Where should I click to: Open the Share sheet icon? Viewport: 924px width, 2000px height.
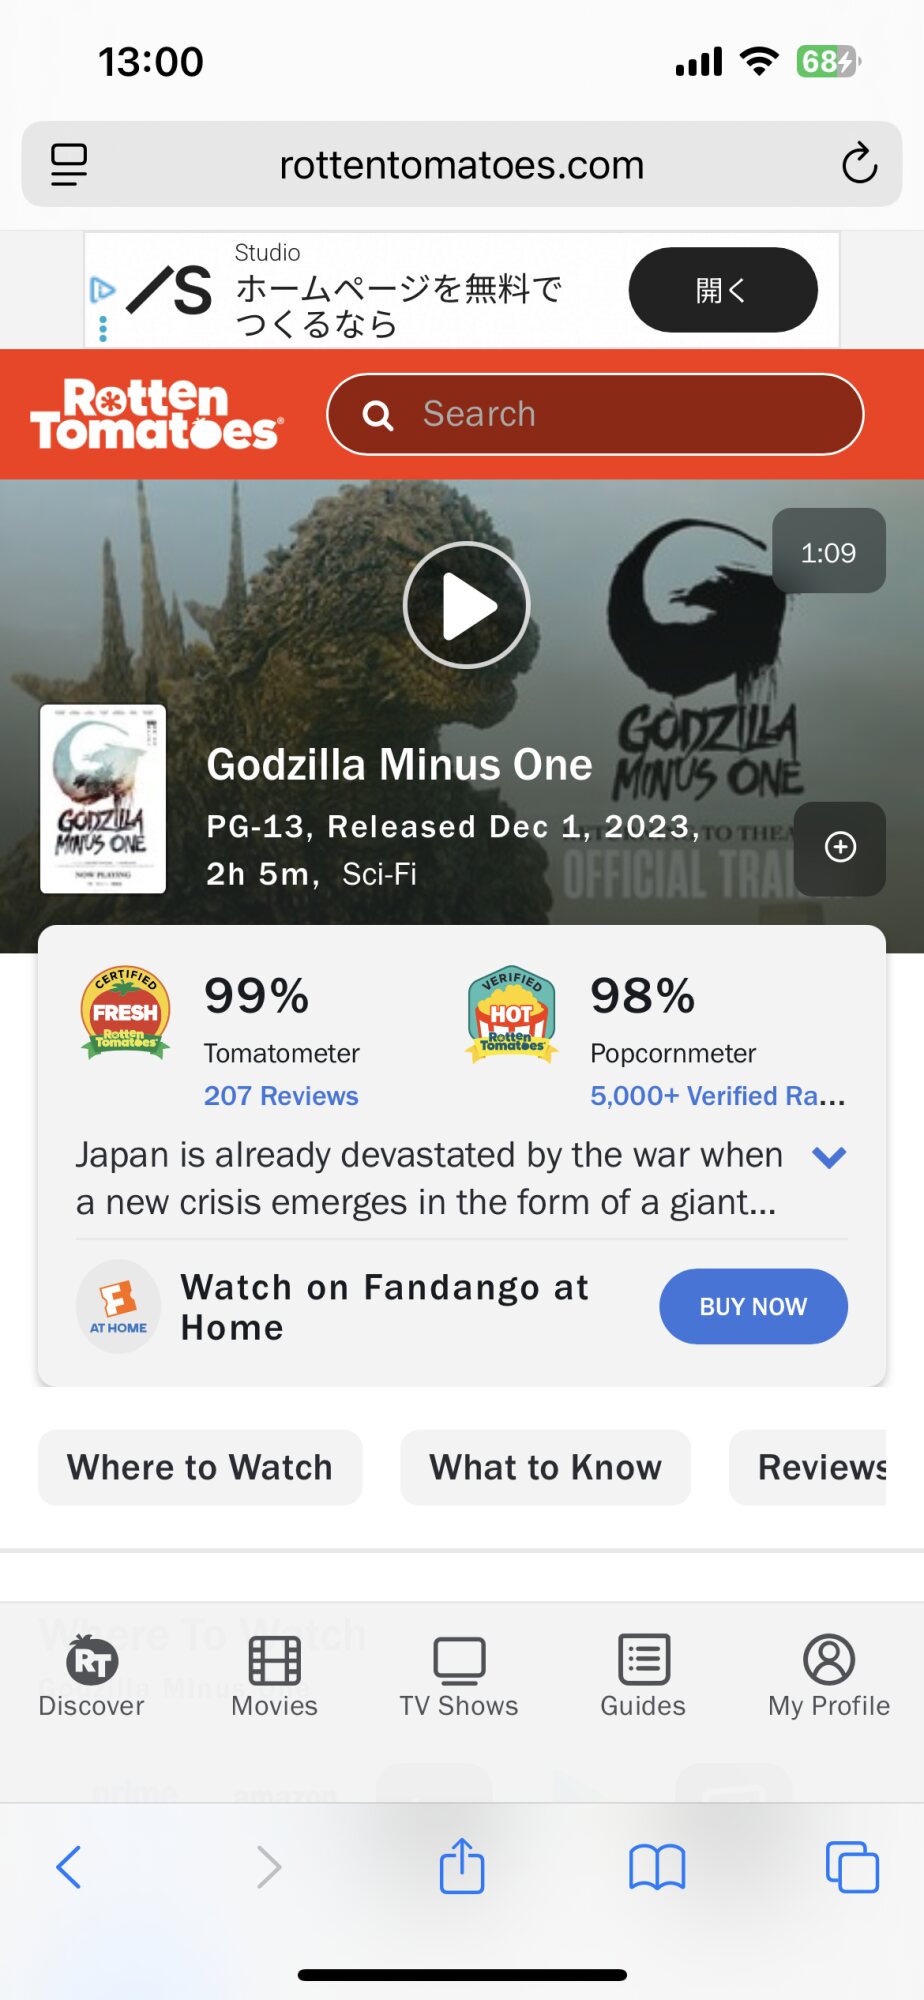coord(461,1866)
